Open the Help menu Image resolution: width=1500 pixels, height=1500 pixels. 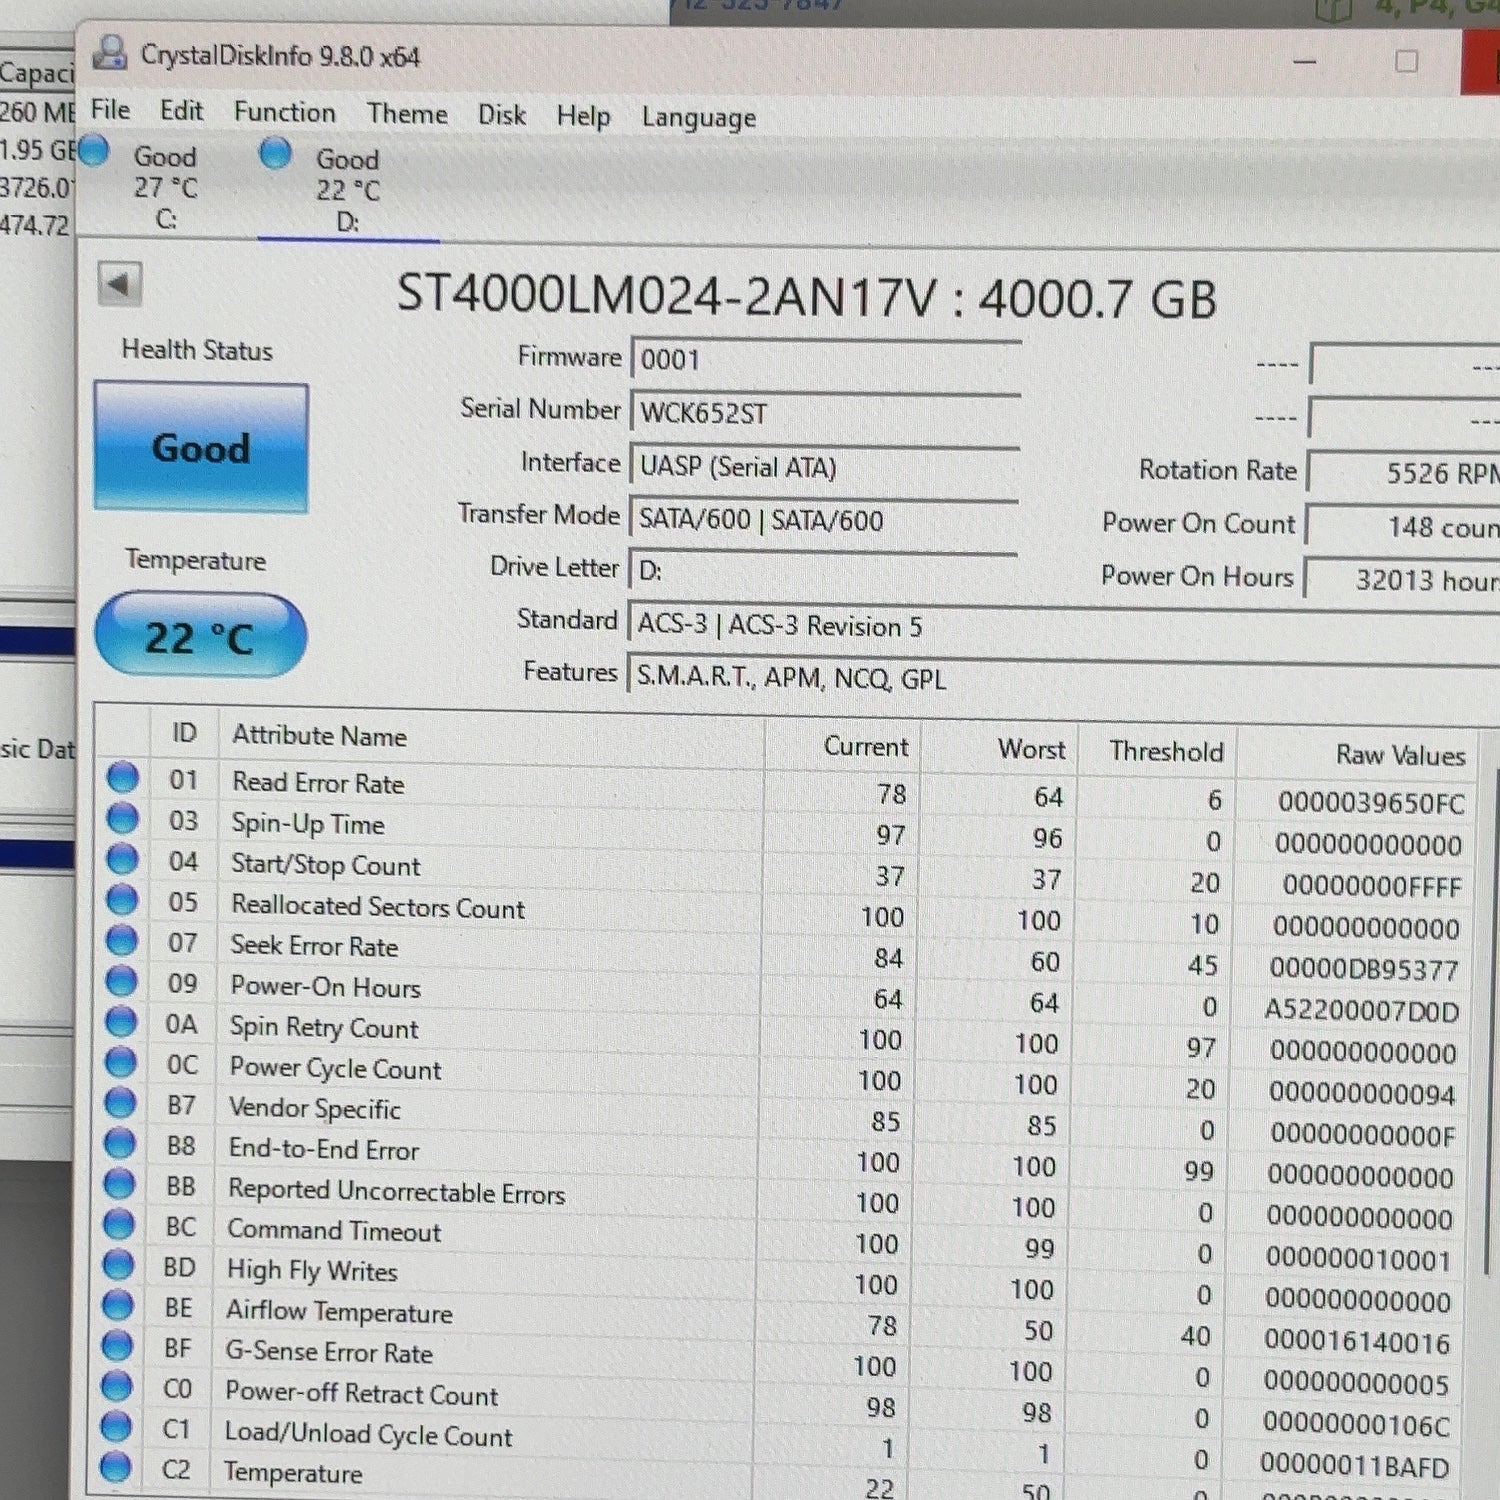583,117
